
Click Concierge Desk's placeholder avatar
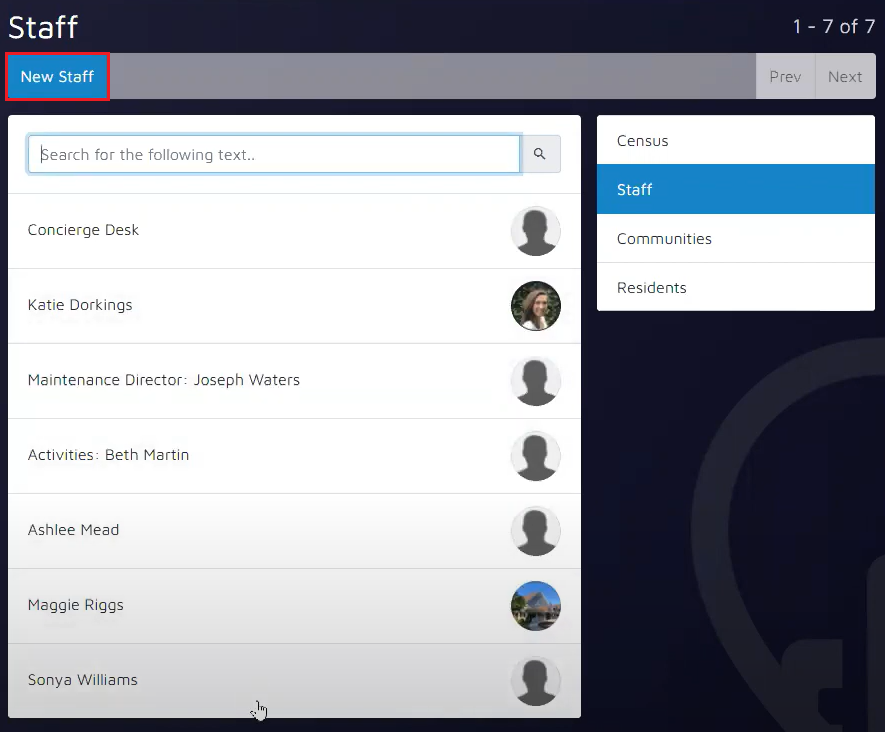(535, 231)
